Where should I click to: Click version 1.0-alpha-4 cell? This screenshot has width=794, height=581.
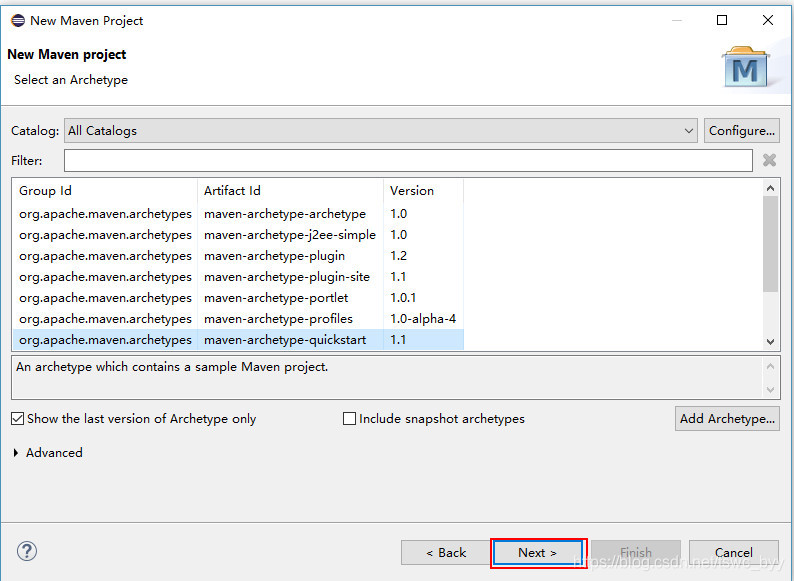pos(423,319)
